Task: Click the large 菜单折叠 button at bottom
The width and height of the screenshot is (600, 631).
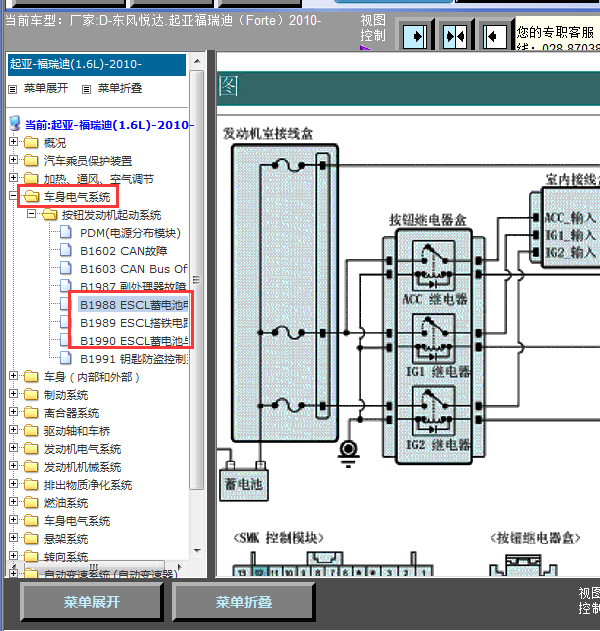Action: point(244,602)
